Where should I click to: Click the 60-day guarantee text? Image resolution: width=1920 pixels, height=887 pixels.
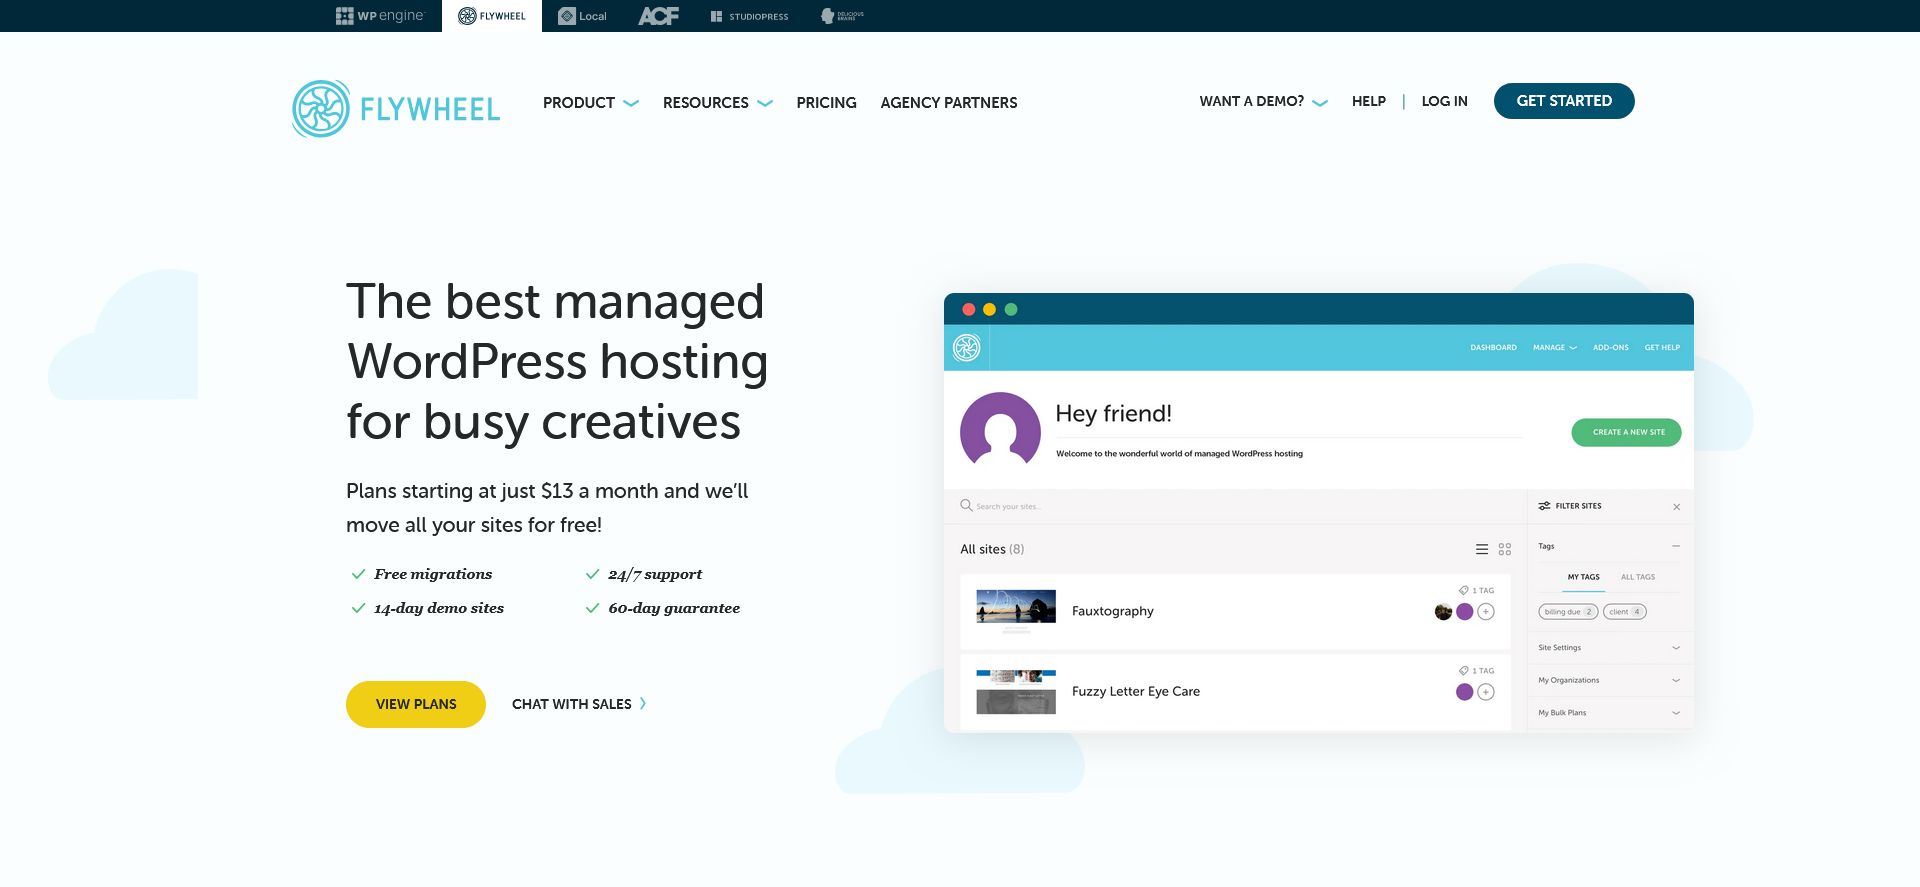tap(674, 608)
